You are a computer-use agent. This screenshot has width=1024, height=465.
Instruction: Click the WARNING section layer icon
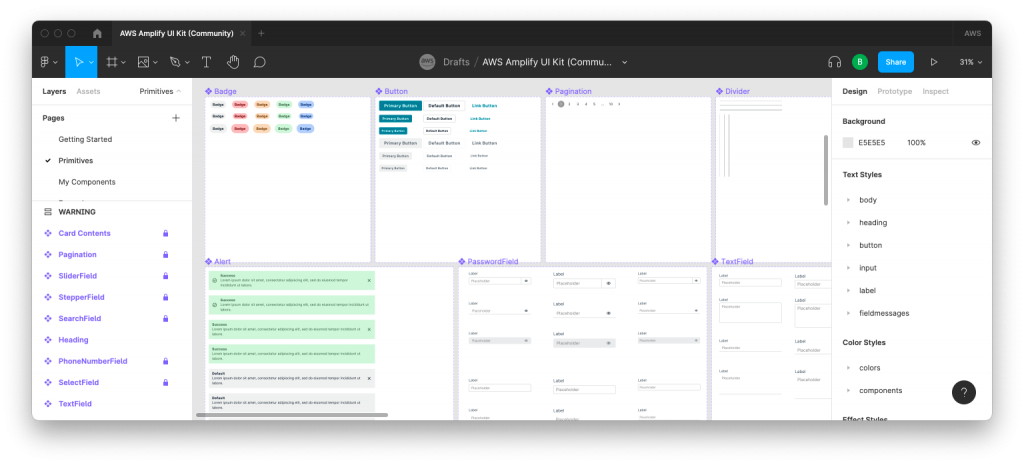pyautogui.click(x=48, y=212)
